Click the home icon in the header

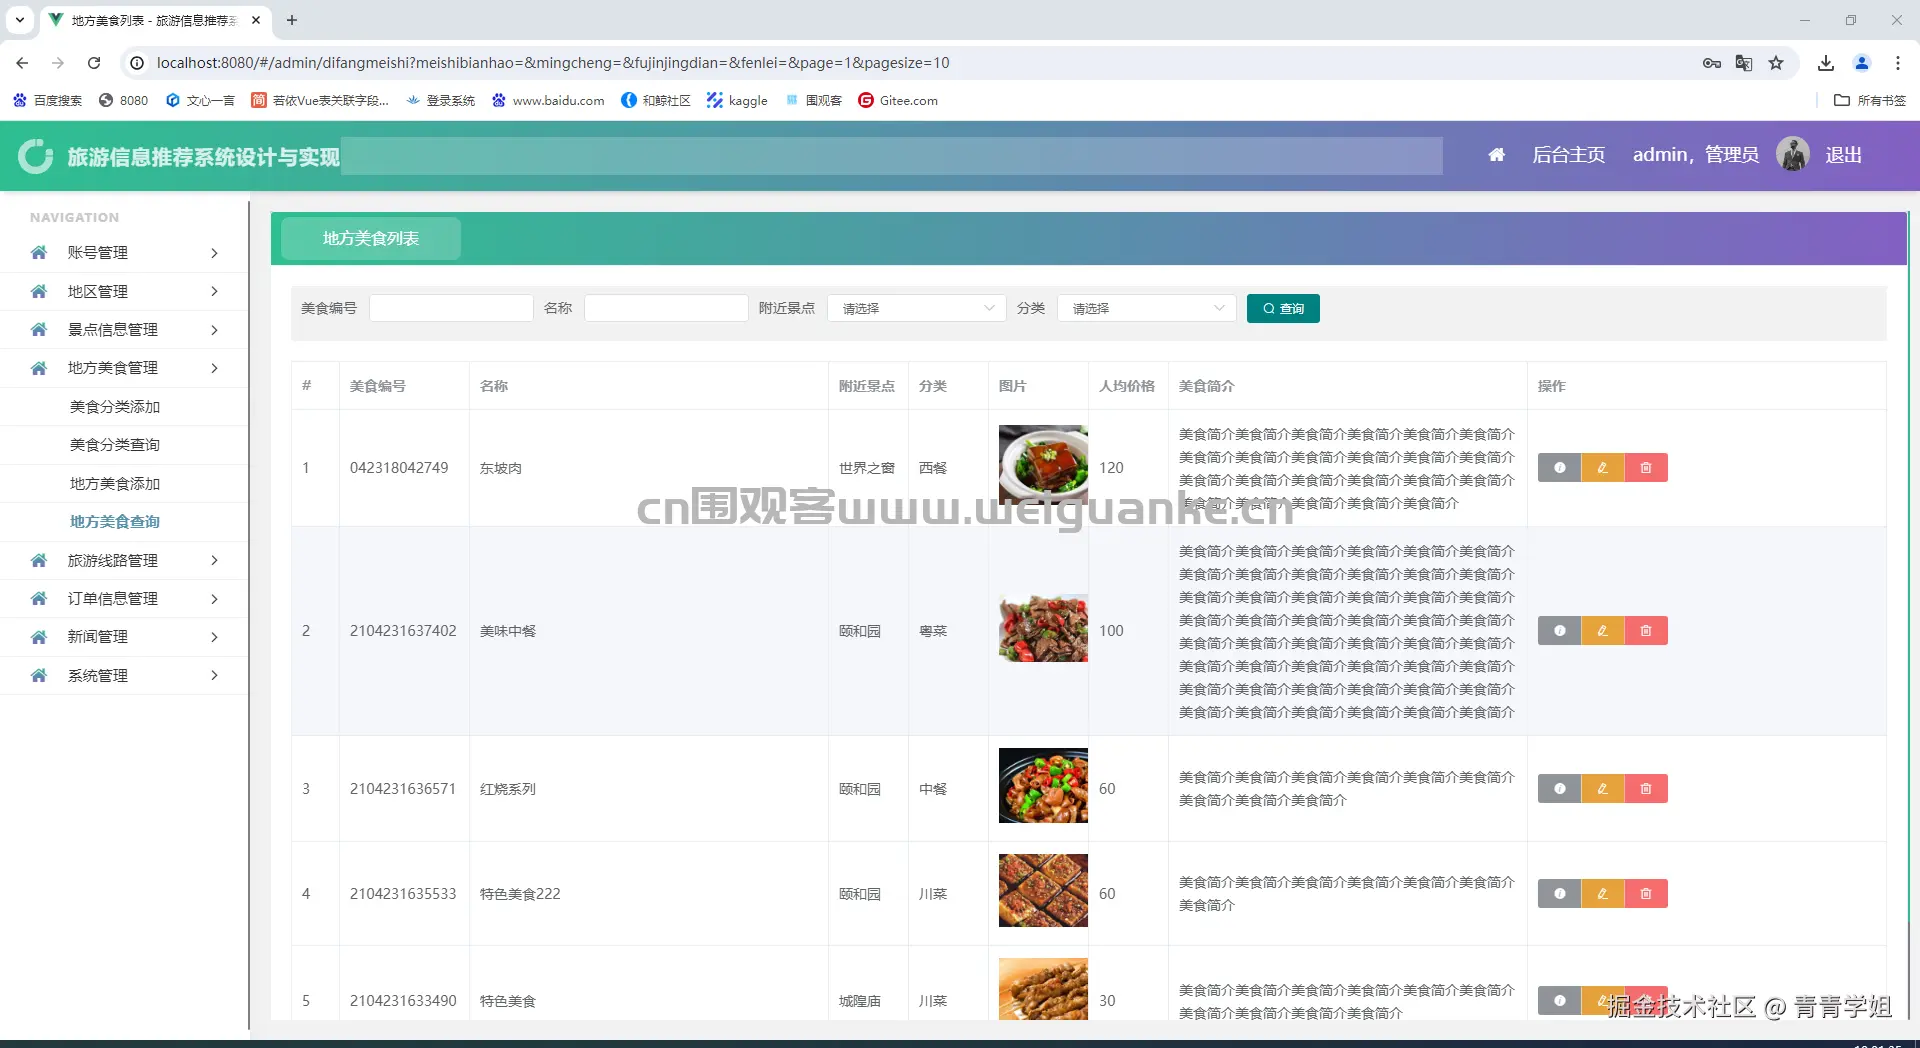point(1496,155)
